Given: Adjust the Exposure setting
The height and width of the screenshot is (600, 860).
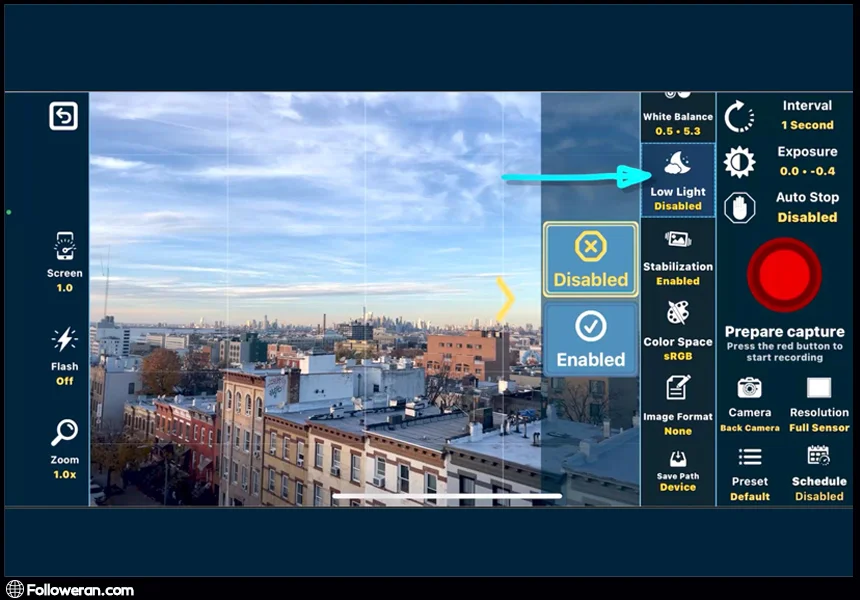Looking at the screenshot, I should [739, 162].
